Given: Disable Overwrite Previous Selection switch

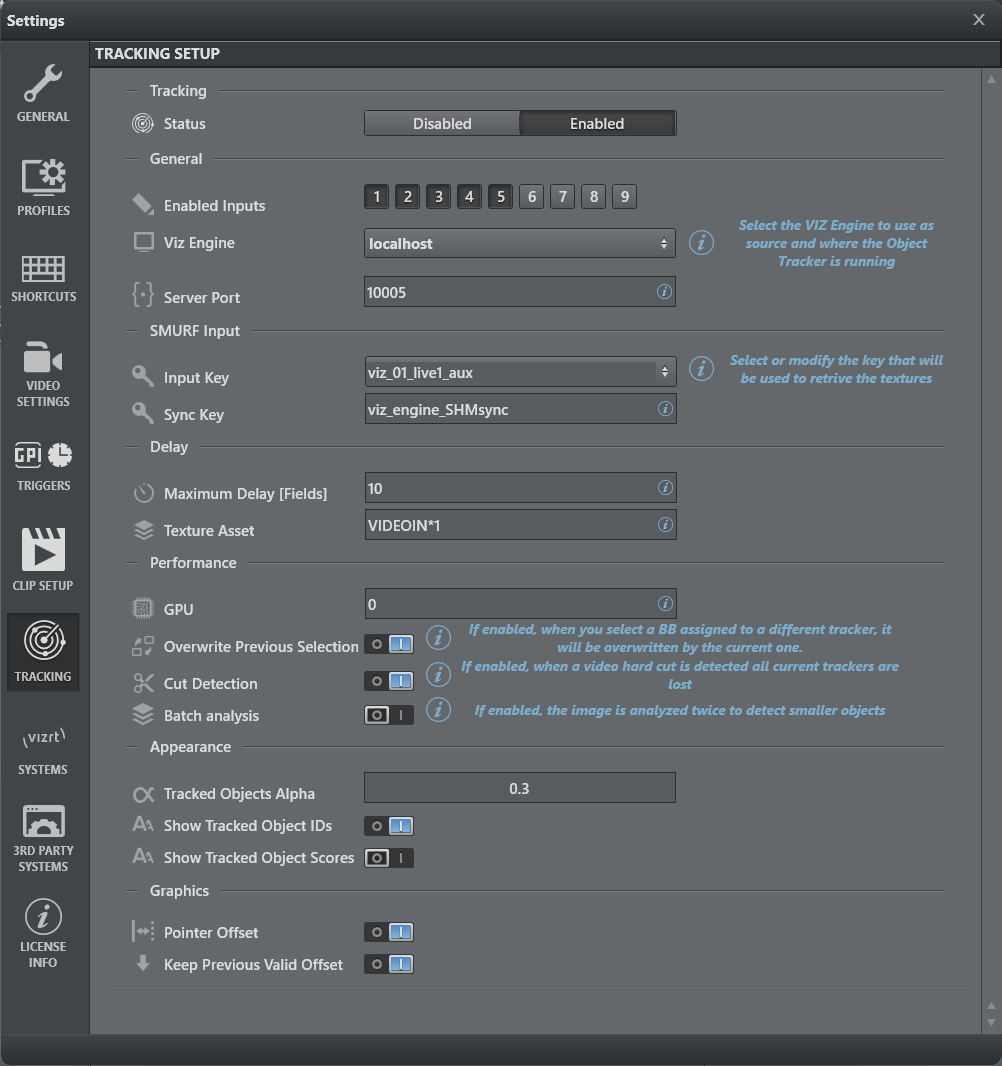Looking at the screenshot, I should (388, 646).
